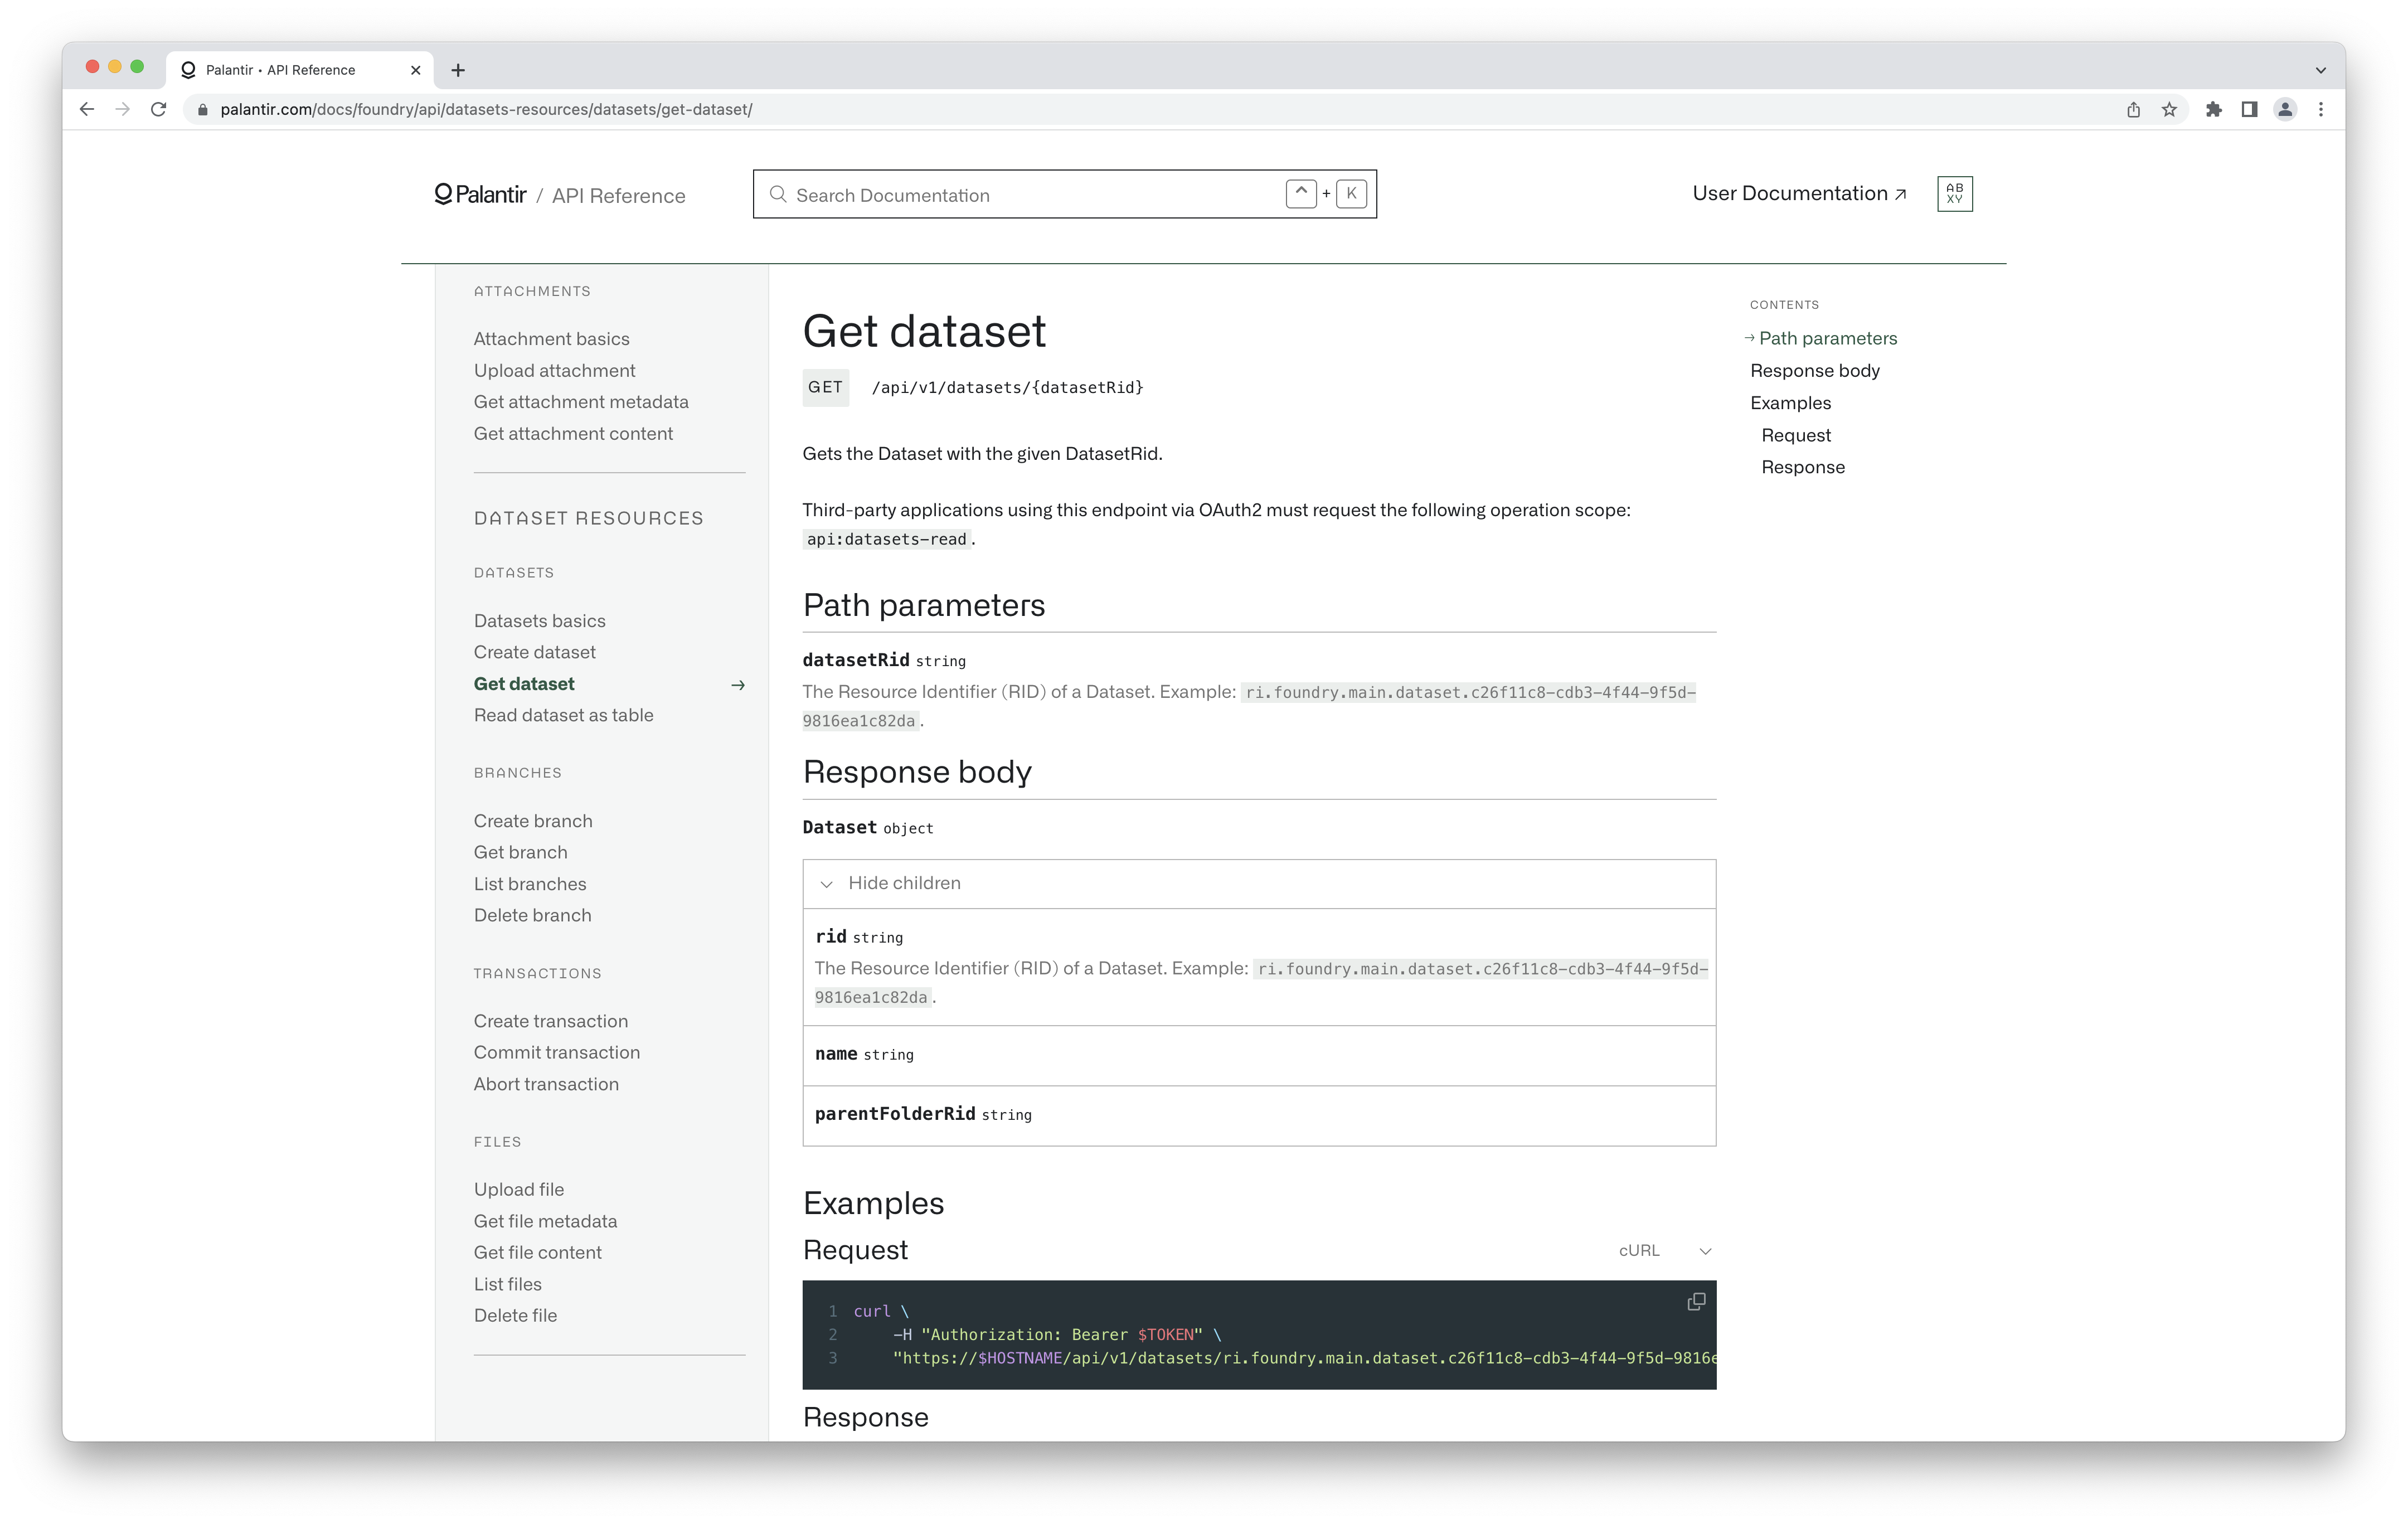Select Get dataset in sidebar
2408x1524 pixels.
coord(524,684)
